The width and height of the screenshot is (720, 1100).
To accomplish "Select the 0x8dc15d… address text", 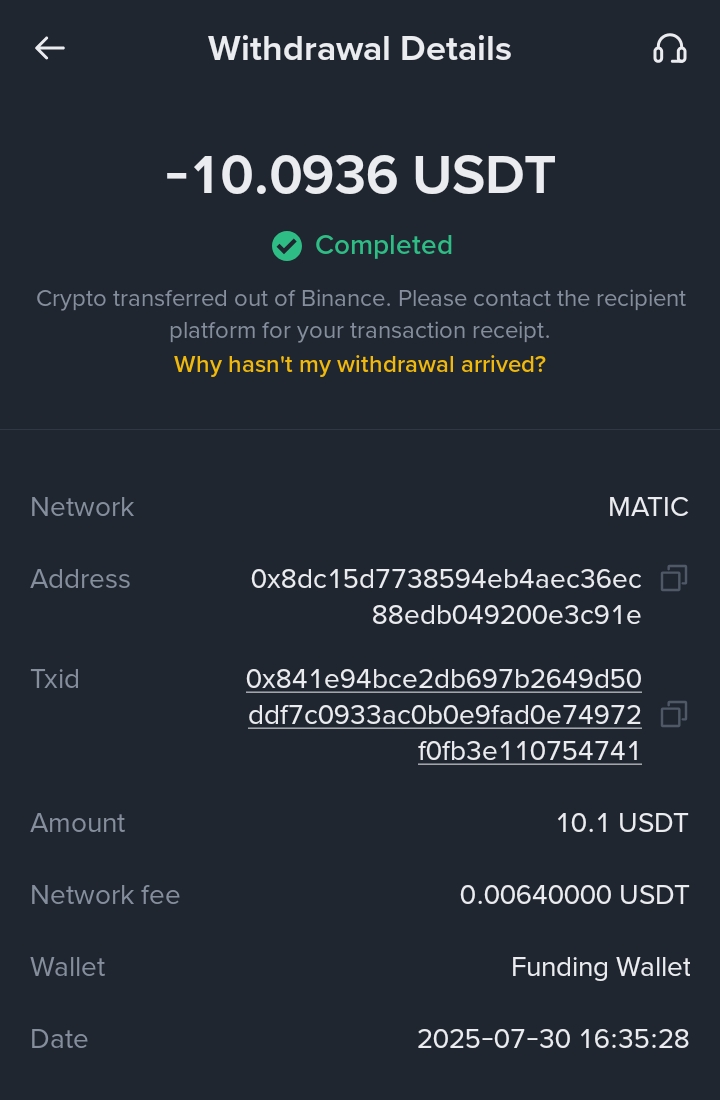I will (x=446, y=597).
